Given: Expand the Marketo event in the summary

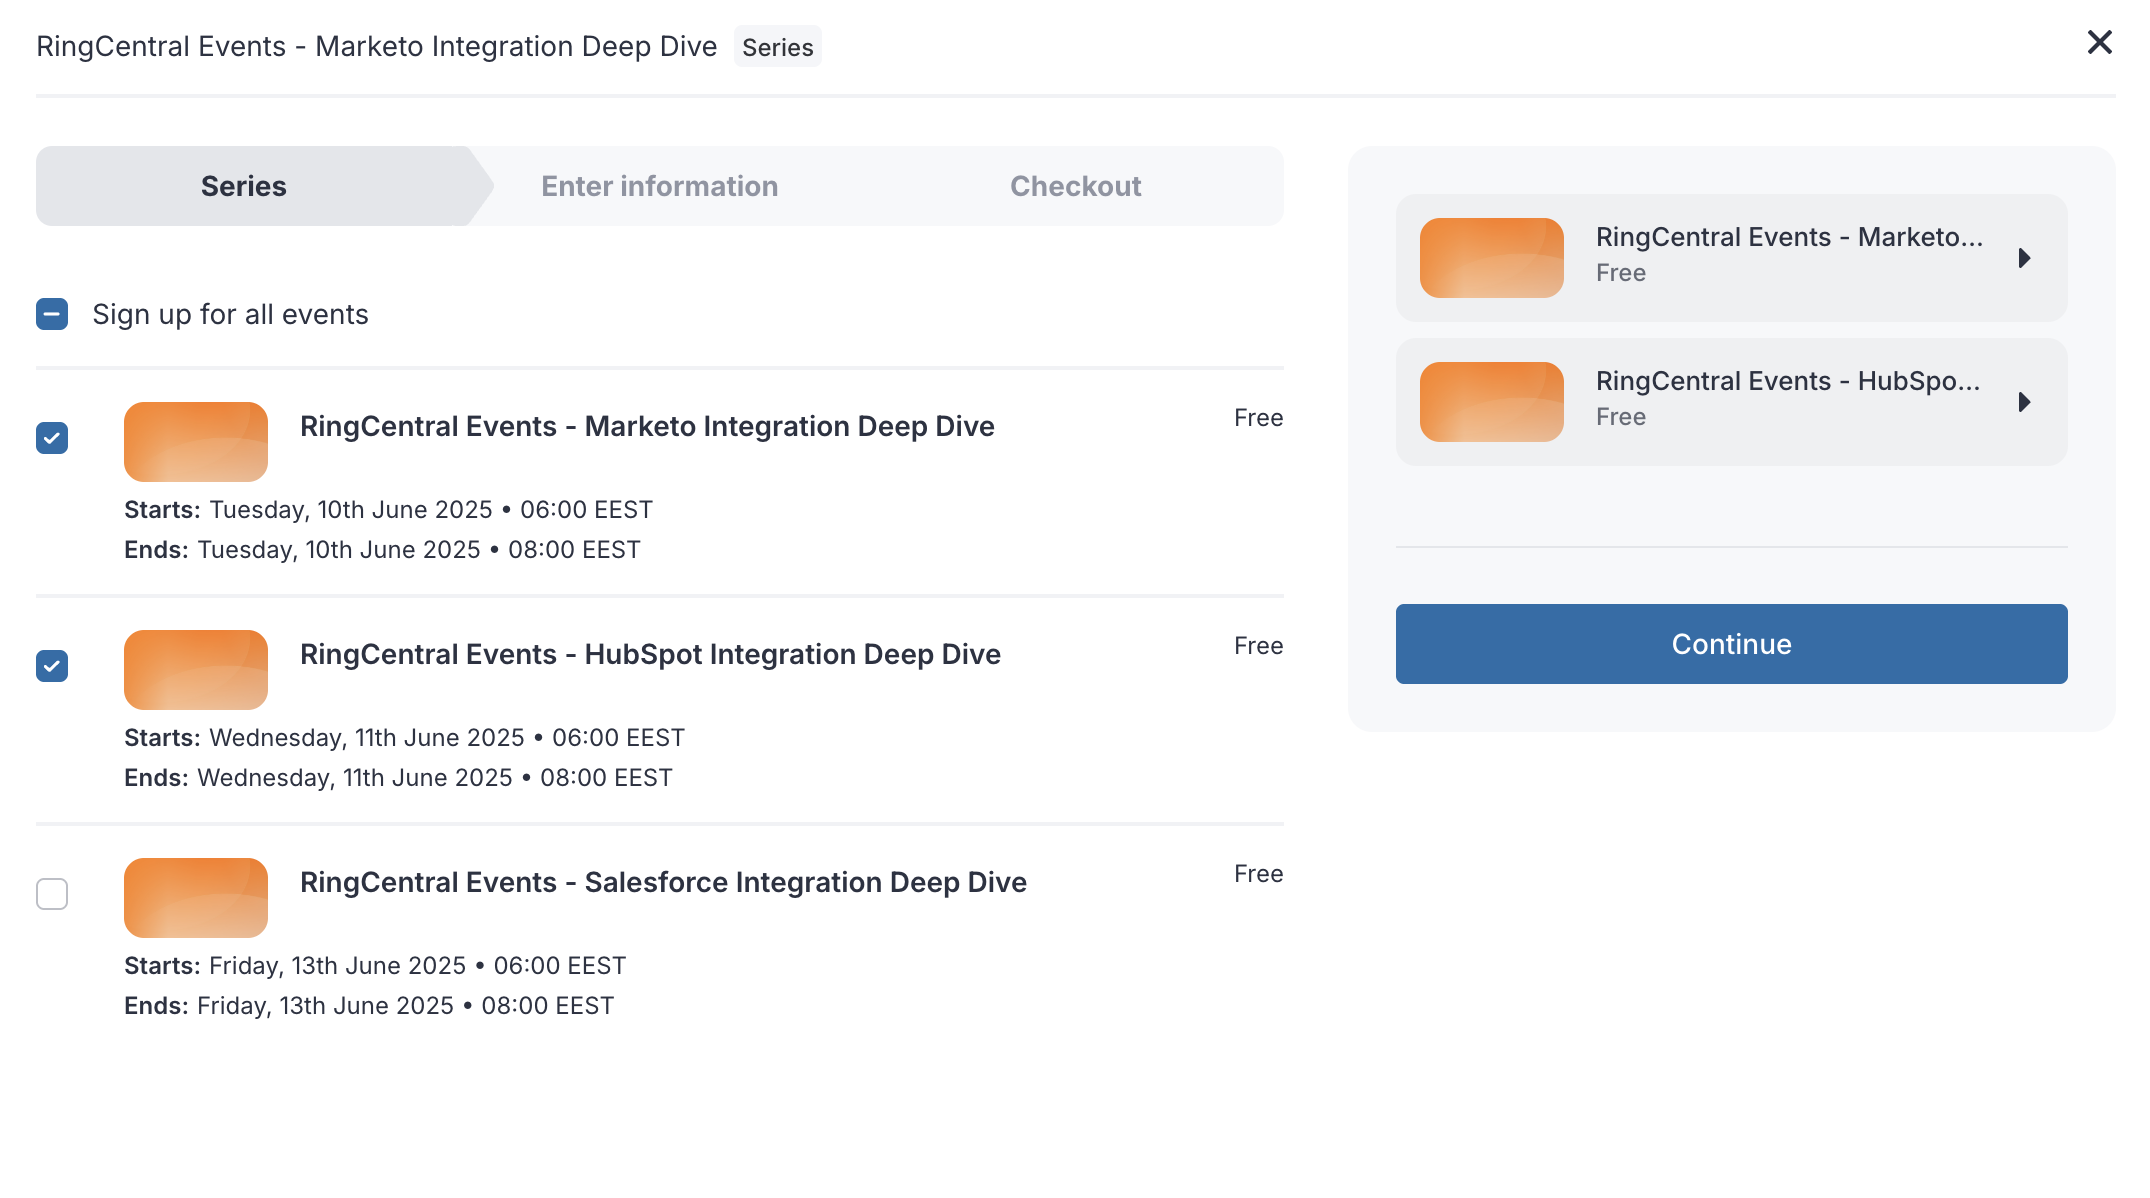Looking at the screenshot, I should (x=2025, y=258).
